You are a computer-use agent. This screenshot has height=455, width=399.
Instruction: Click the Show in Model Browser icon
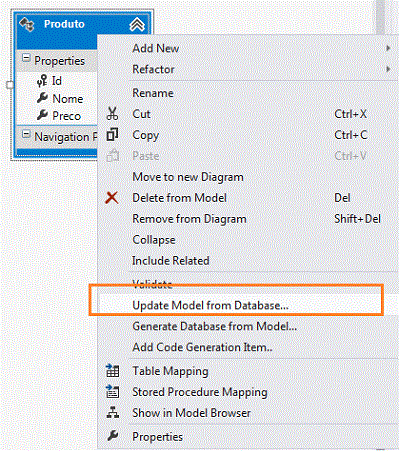(113, 412)
